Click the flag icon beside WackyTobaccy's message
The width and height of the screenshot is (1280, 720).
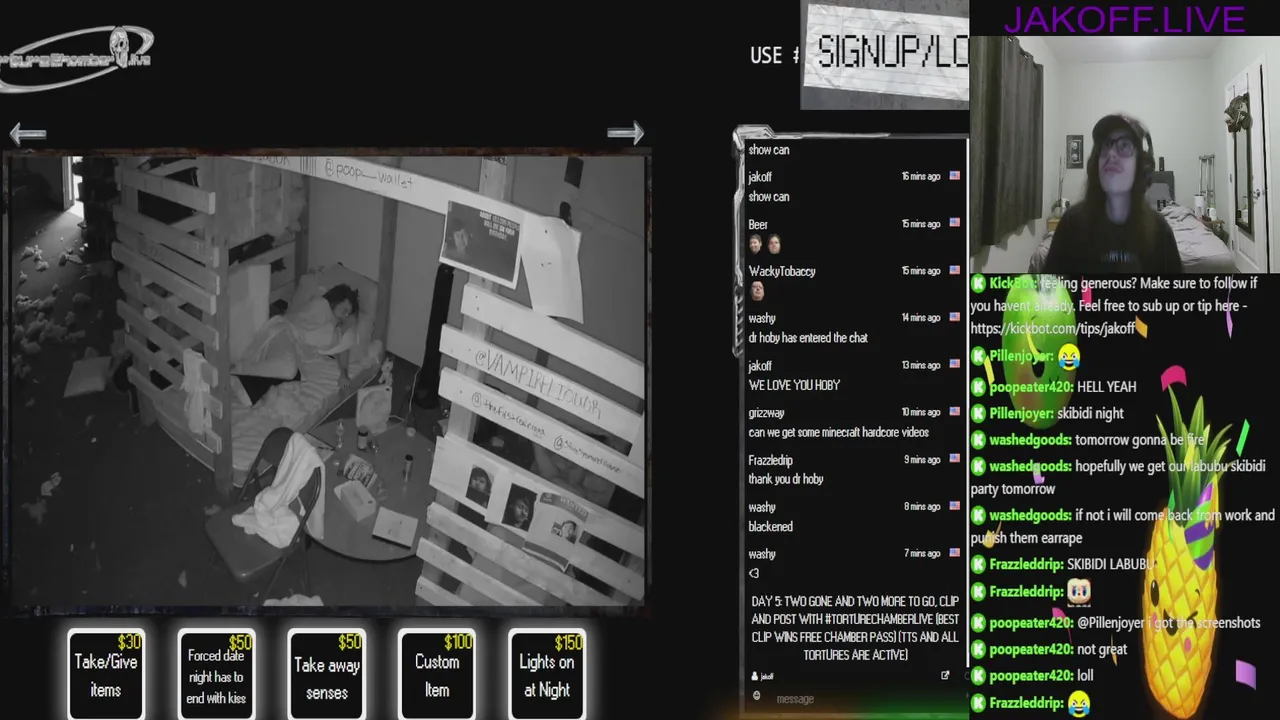coord(954,270)
